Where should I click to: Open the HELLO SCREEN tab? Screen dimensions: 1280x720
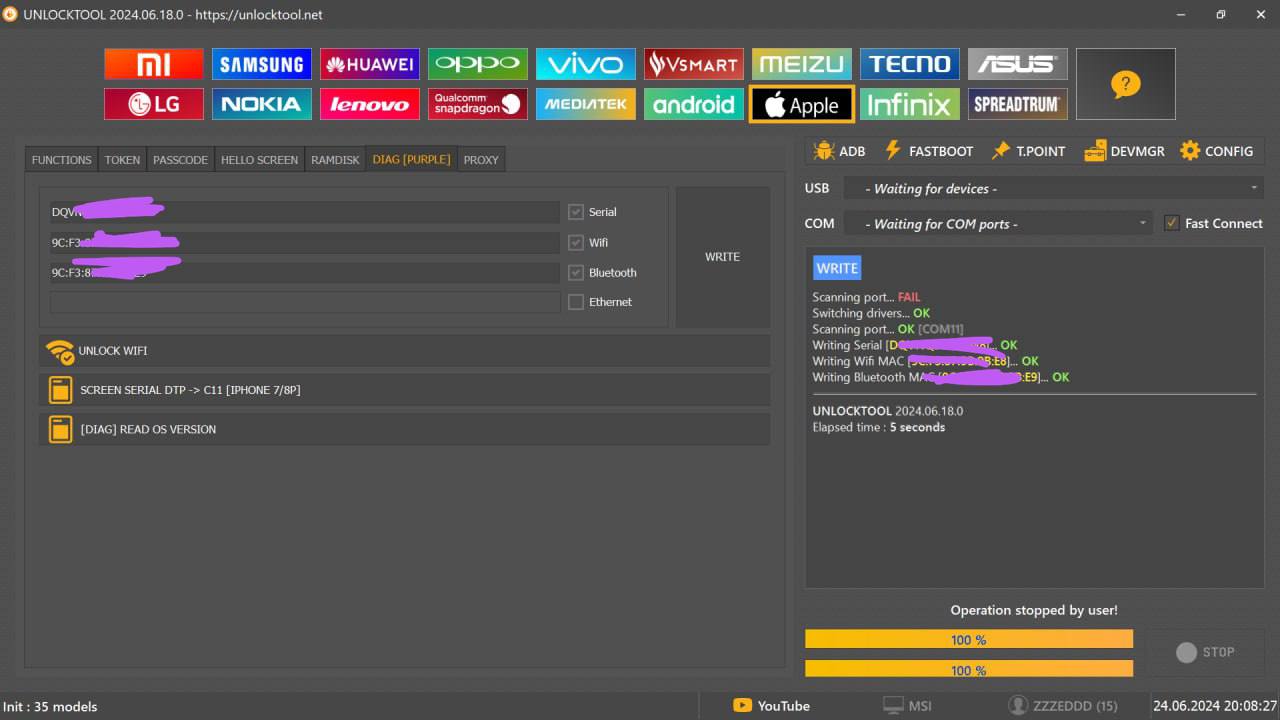pos(259,160)
